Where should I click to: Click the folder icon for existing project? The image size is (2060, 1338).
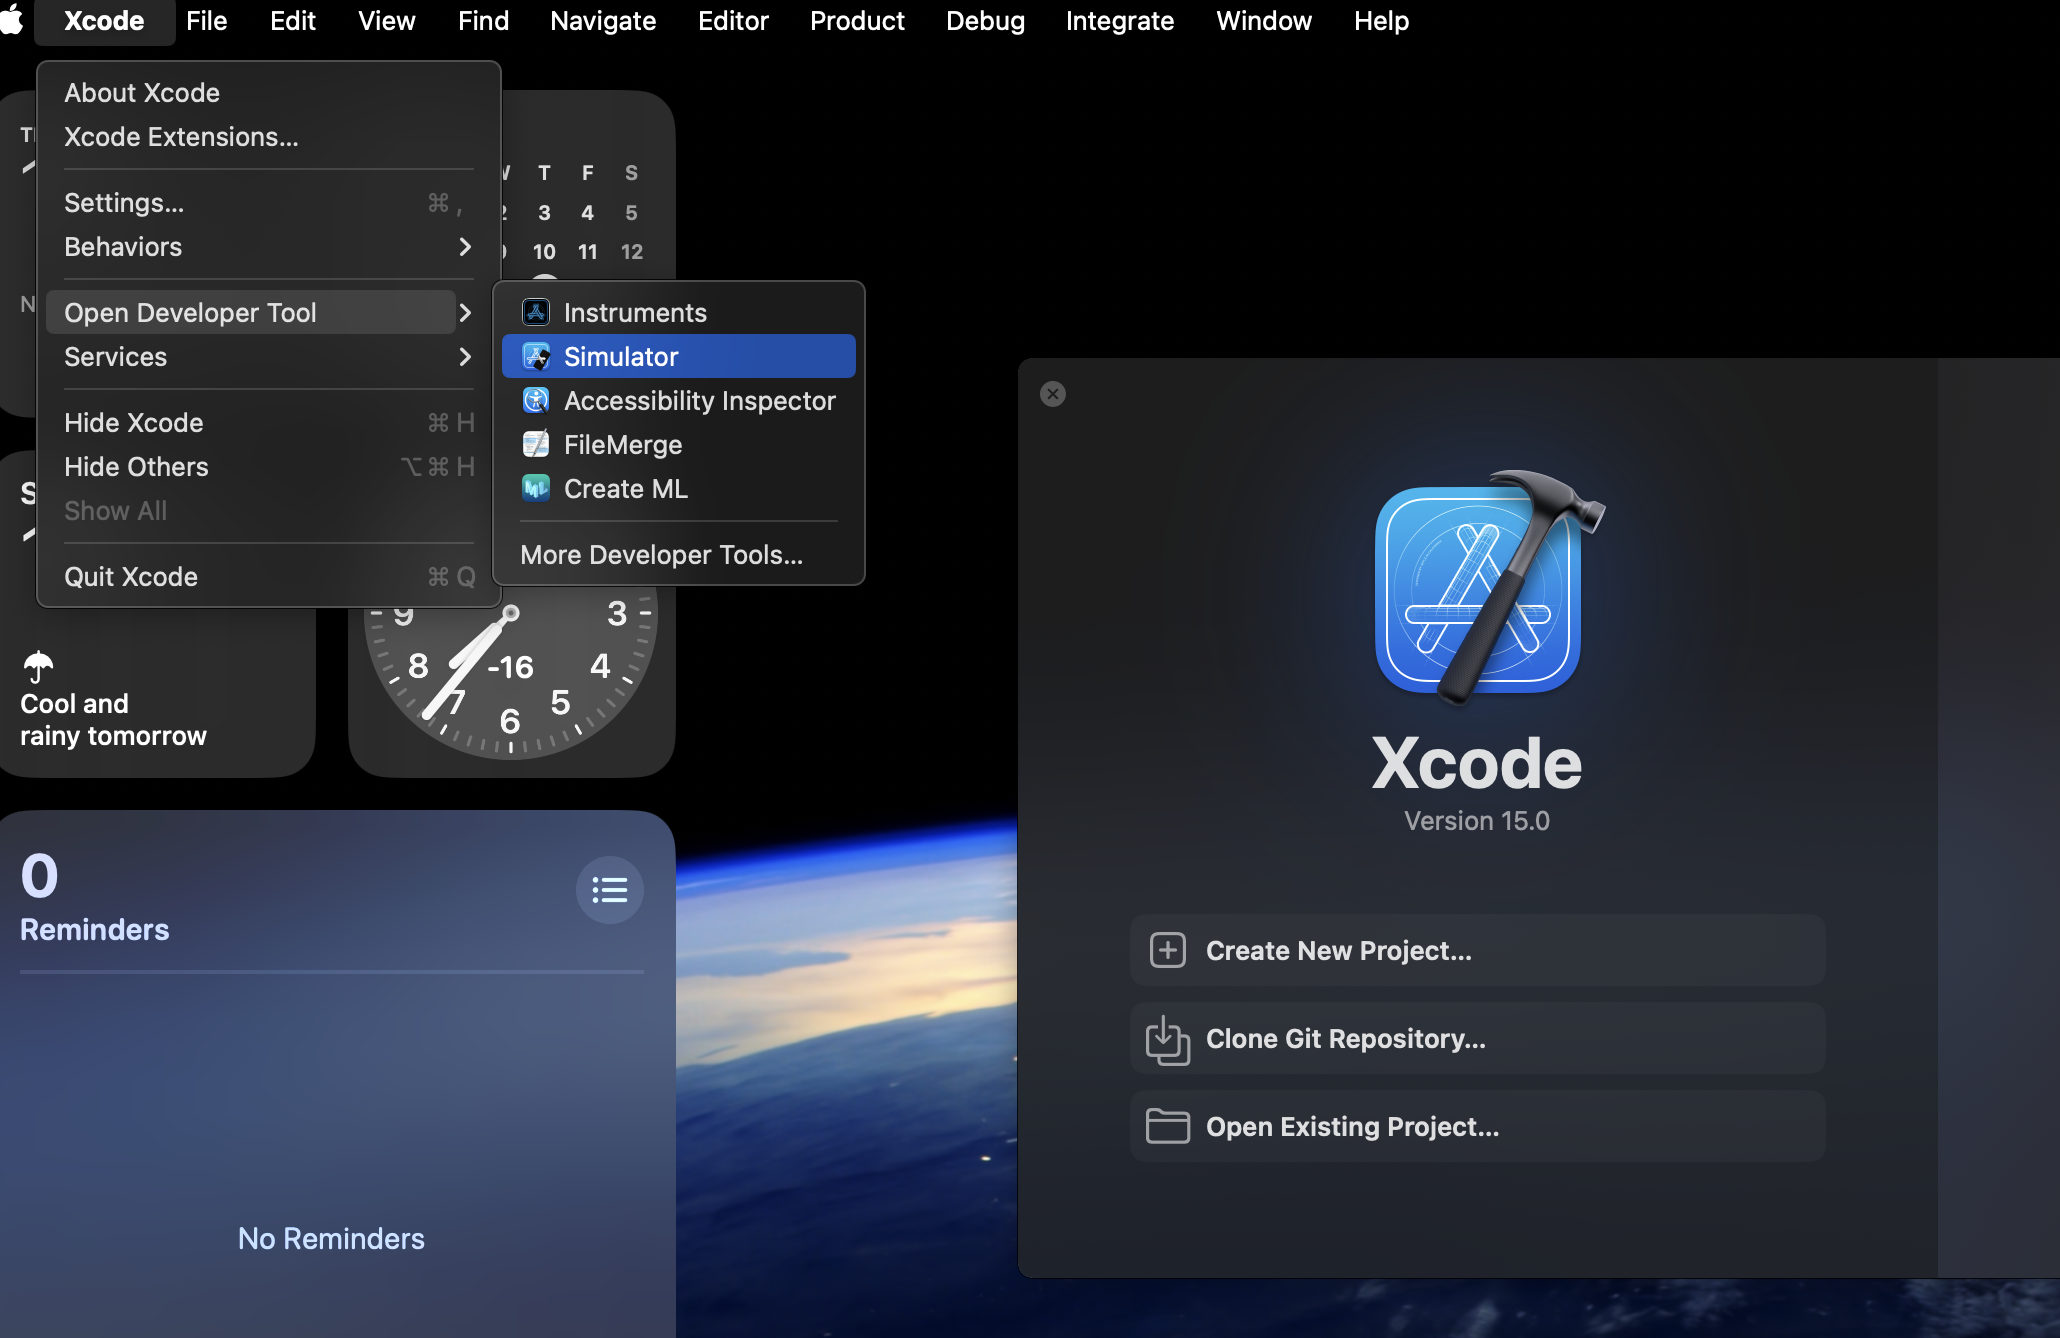click(1167, 1126)
